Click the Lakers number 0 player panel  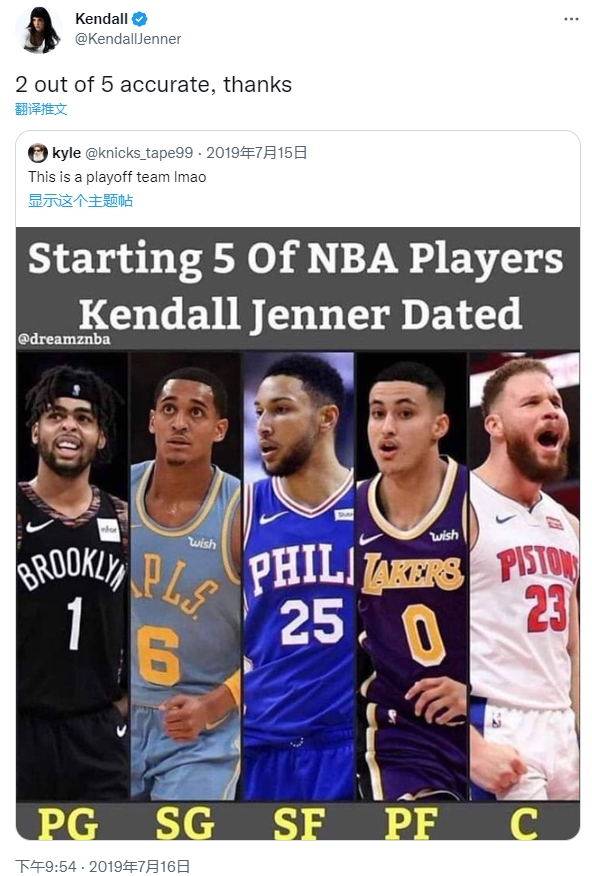coord(412,575)
